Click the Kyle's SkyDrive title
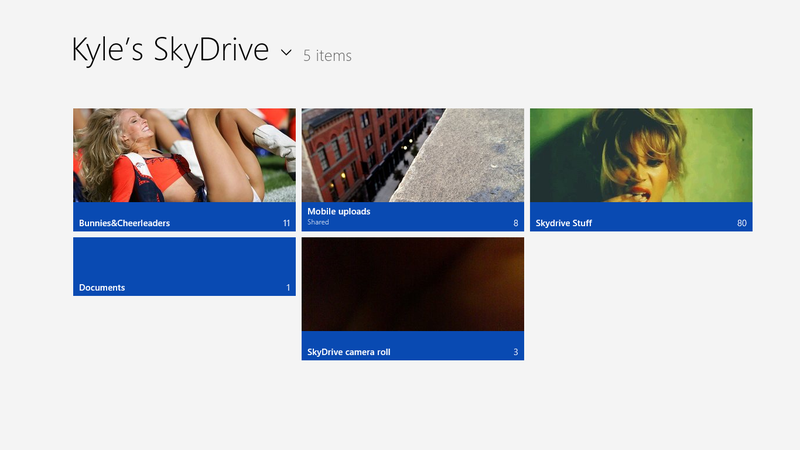The width and height of the screenshot is (800, 450). coord(170,51)
